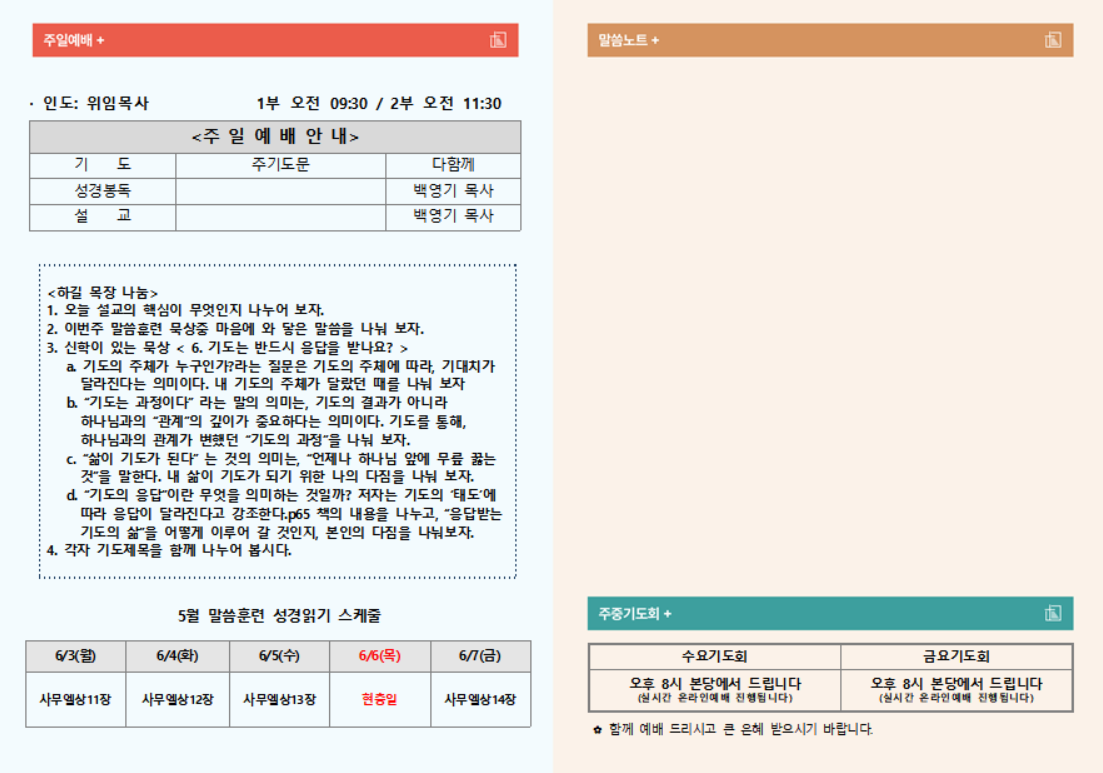The image size is (1103, 773).
Task: Click 백영기 목사 in the 설교 row
Action: click(x=453, y=216)
